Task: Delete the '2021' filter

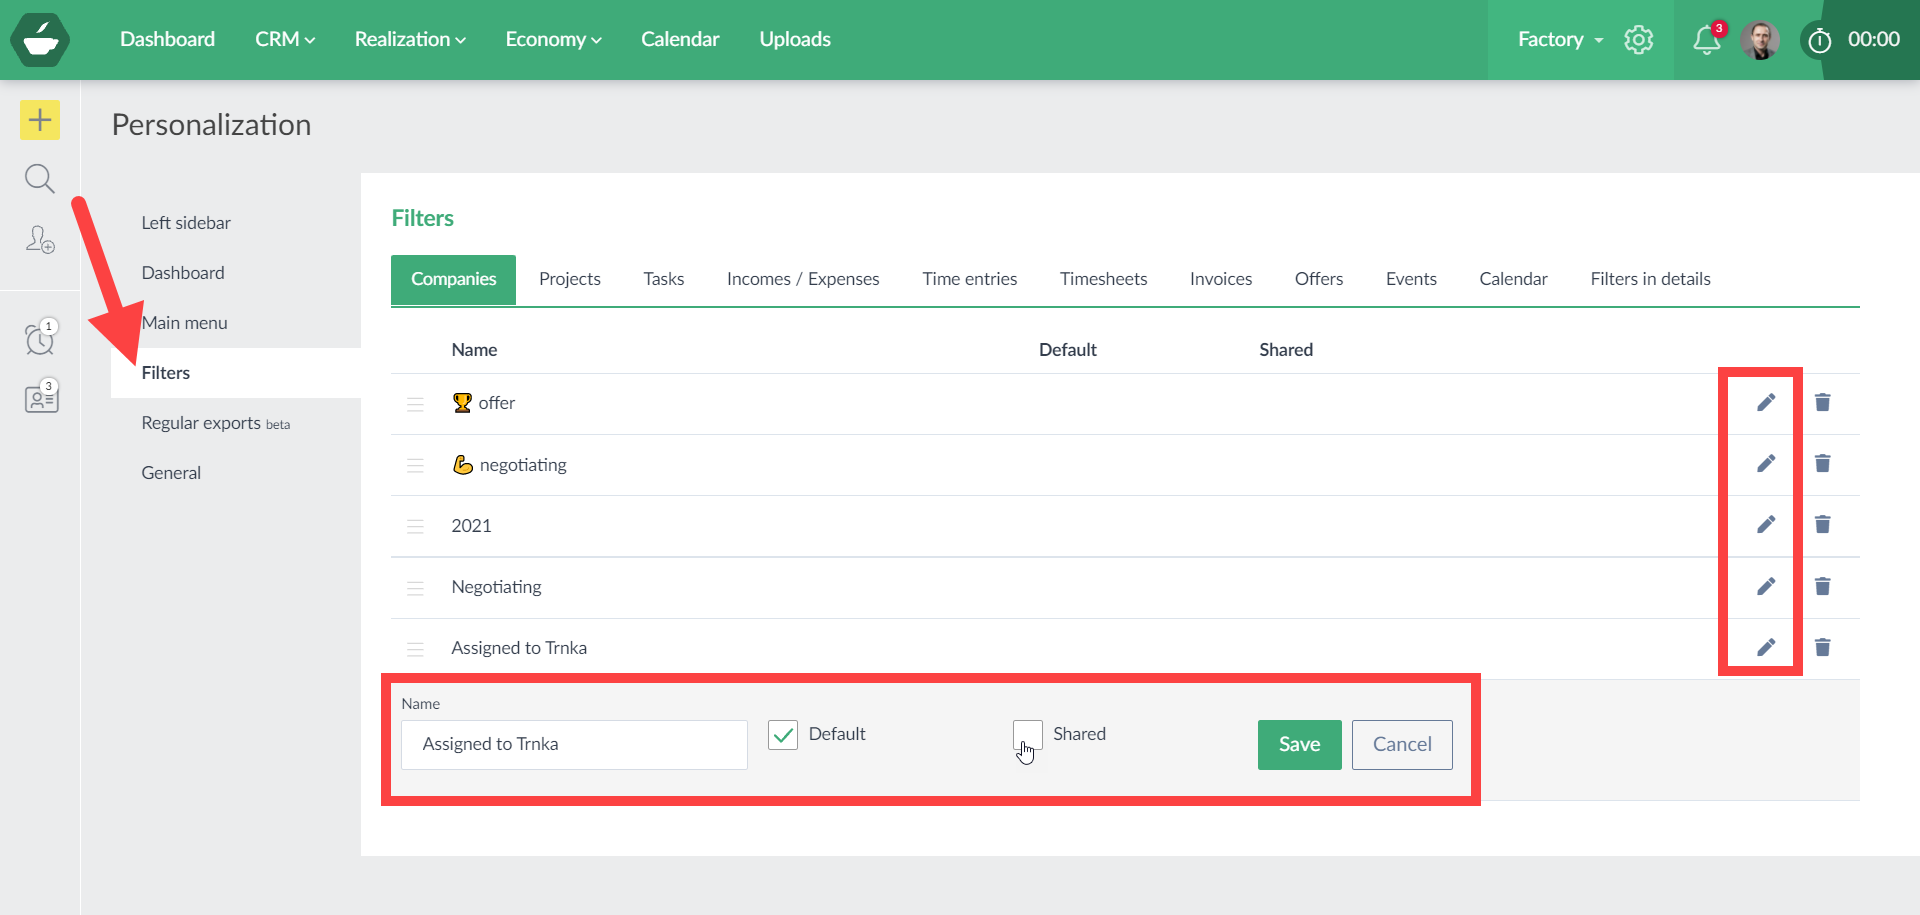Action: (1822, 525)
